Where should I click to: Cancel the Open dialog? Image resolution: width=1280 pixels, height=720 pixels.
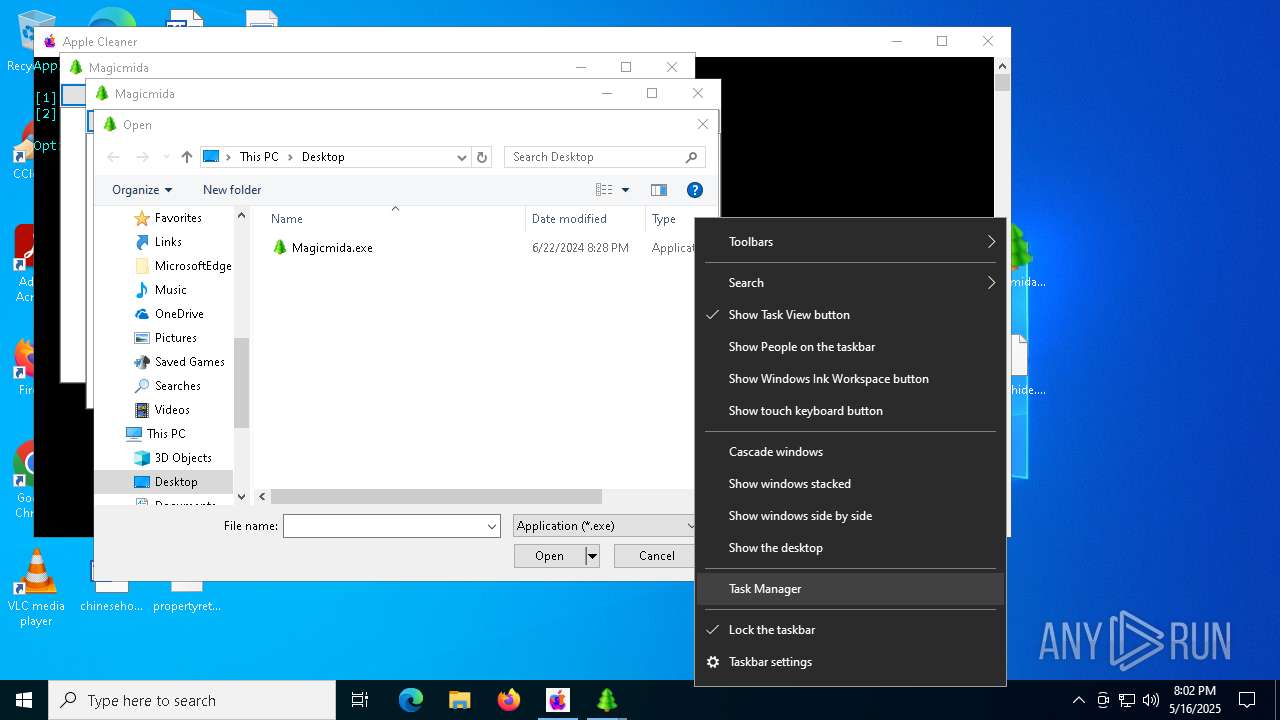click(656, 556)
